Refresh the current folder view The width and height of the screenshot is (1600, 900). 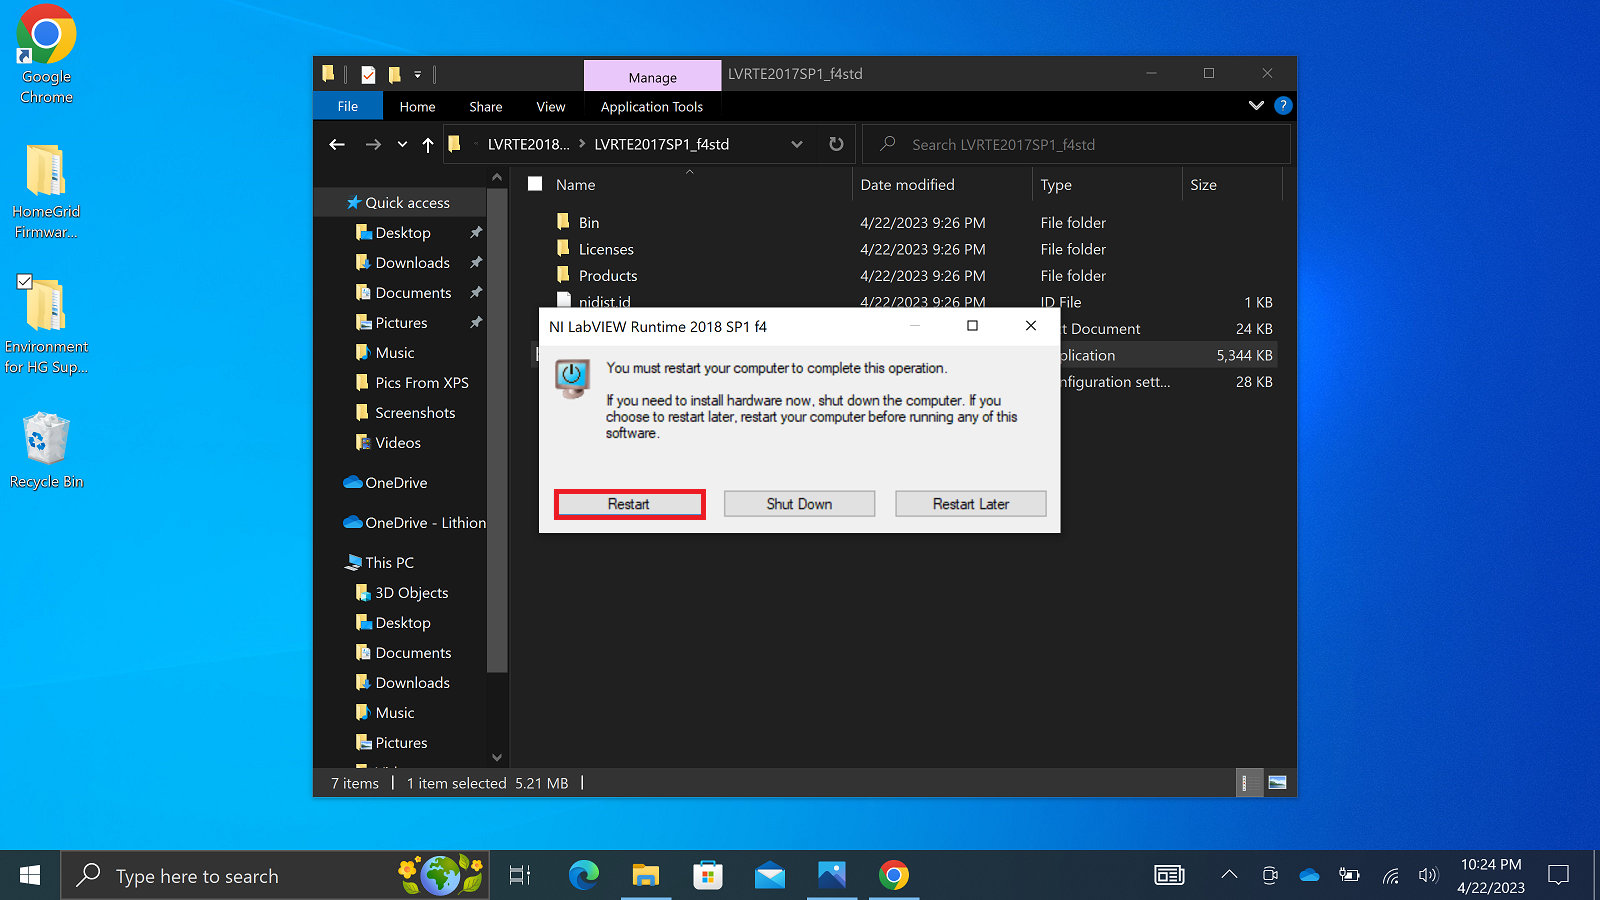click(836, 144)
